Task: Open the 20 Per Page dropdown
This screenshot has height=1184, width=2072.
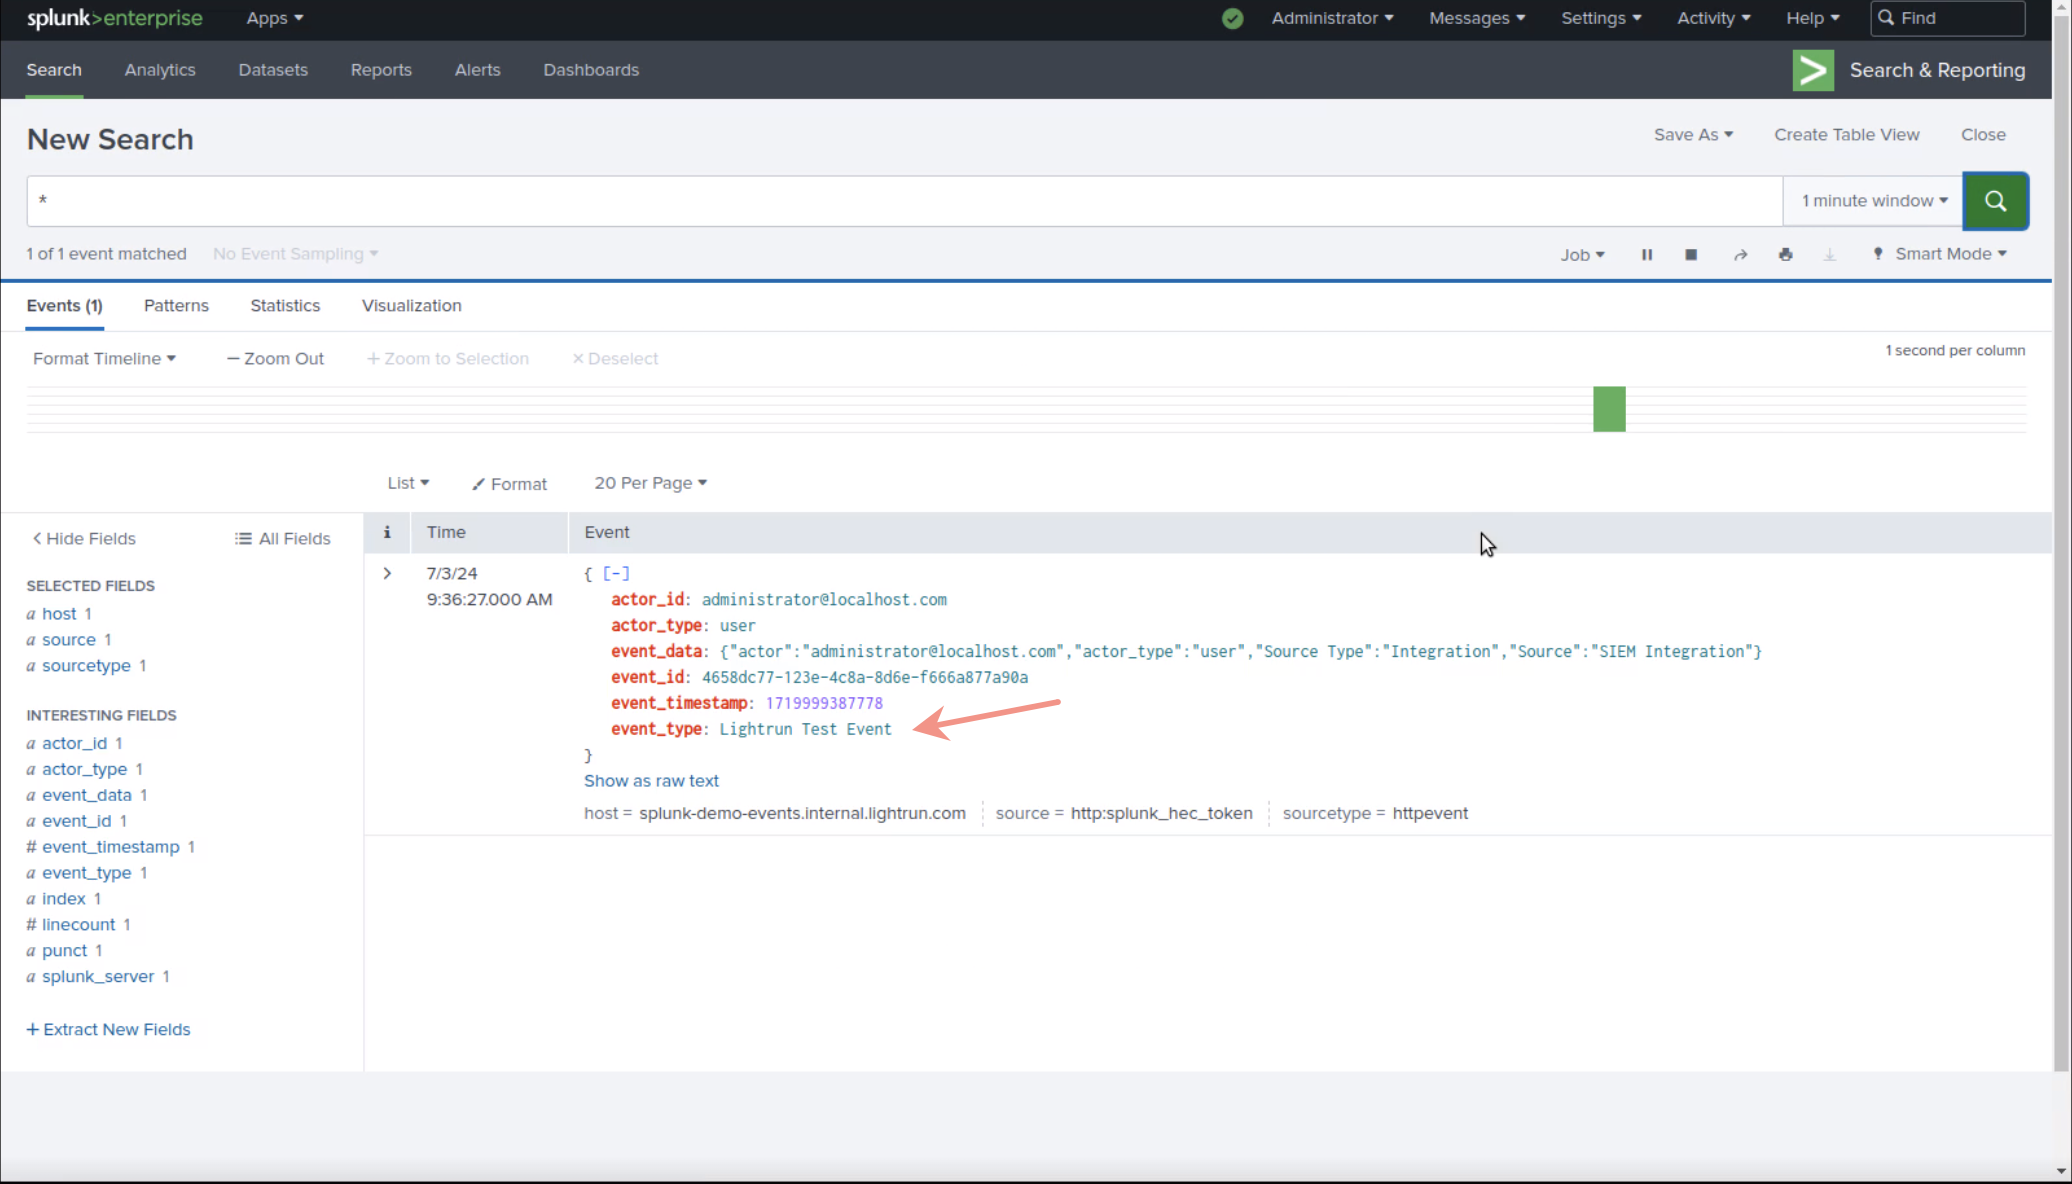Action: (x=650, y=482)
